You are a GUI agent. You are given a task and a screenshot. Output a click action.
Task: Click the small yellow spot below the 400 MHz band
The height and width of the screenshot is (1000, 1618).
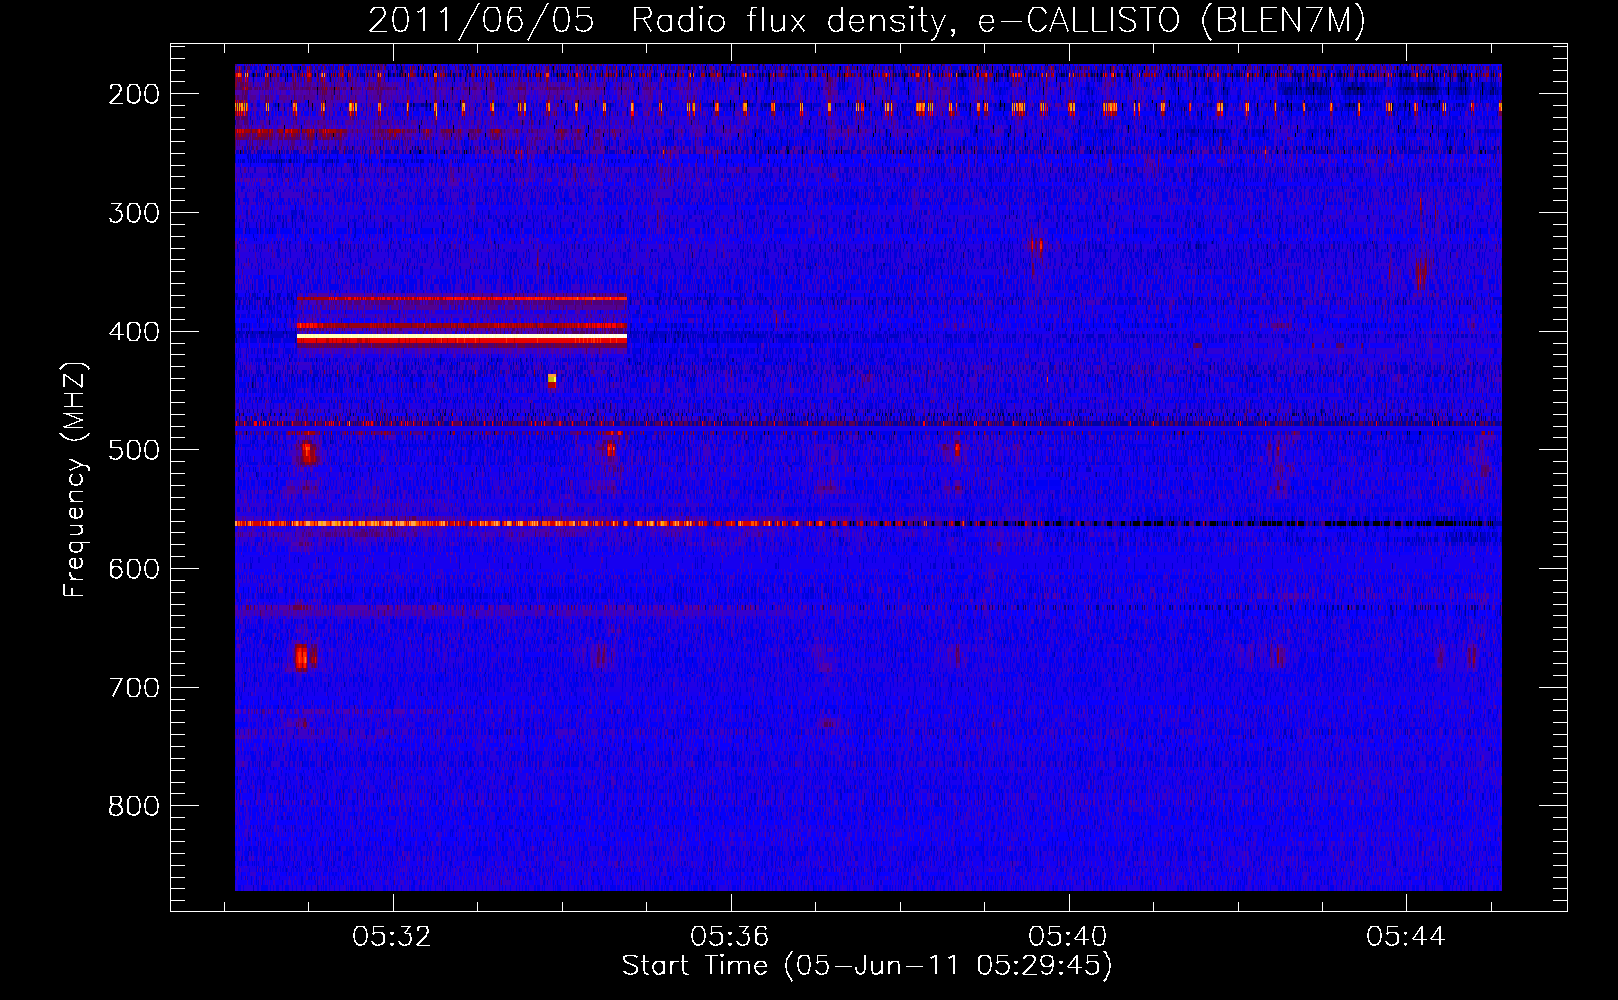(x=552, y=378)
